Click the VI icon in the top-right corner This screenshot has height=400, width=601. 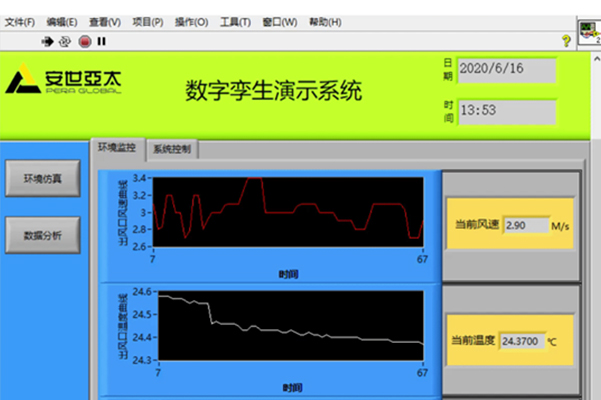pos(590,31)
